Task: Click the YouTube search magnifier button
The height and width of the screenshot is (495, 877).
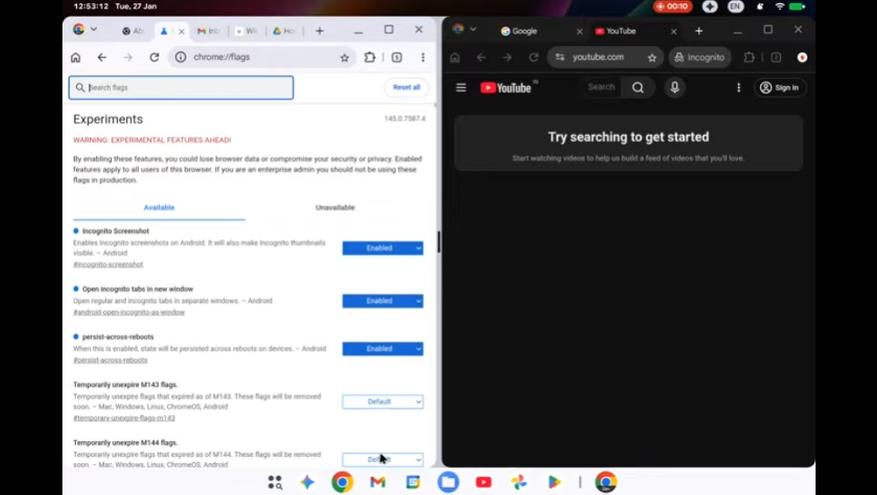Action: (638, 87)
